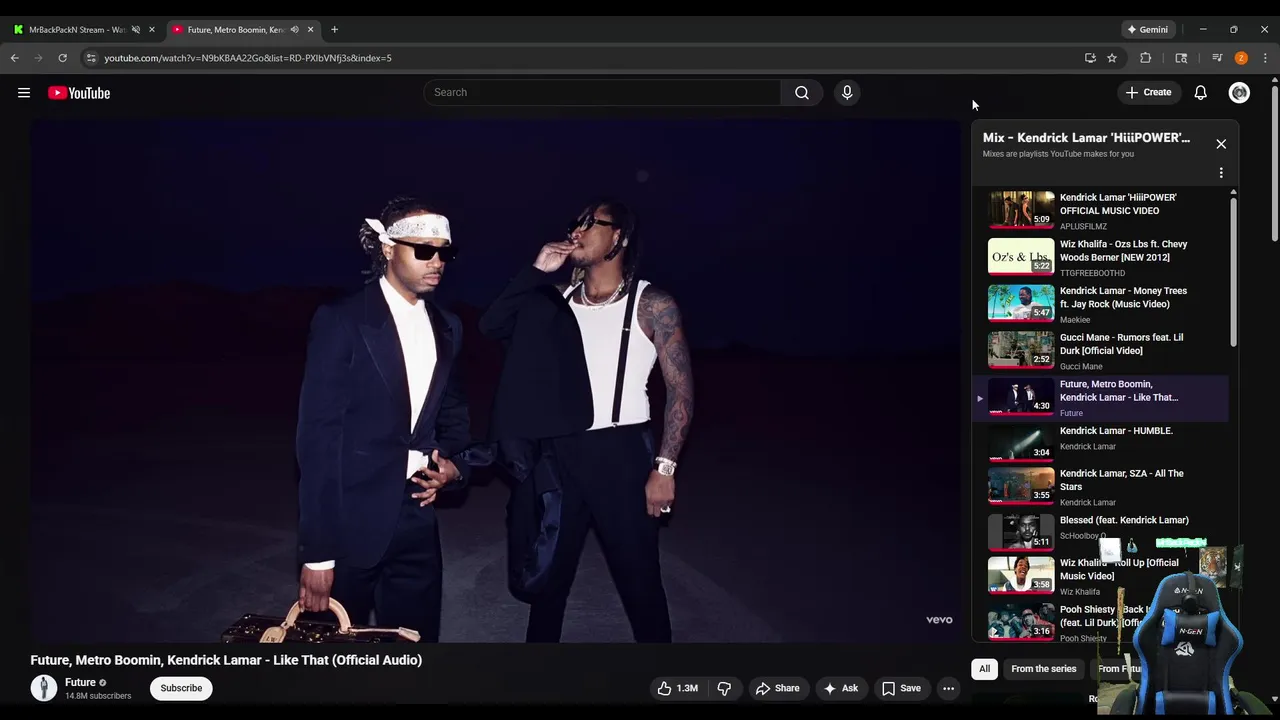Open the Gemini button in Chrome
Viewport: 1280px width, 720px height.
coord(1147,30)
